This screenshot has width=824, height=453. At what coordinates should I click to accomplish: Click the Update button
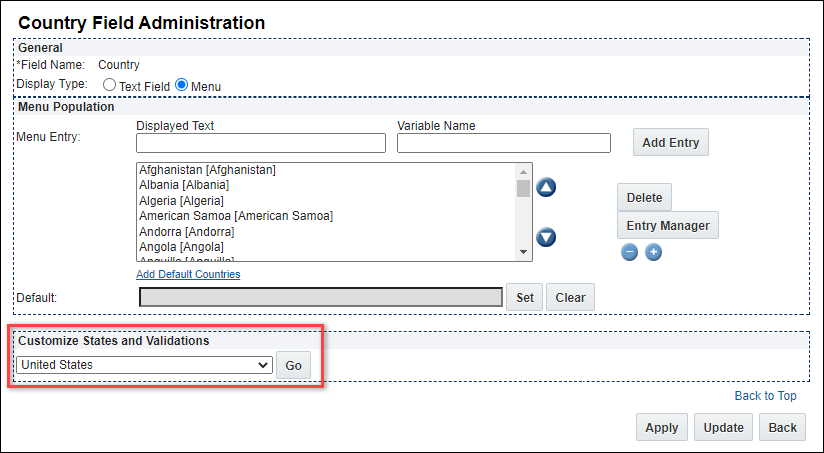point(723,427)
